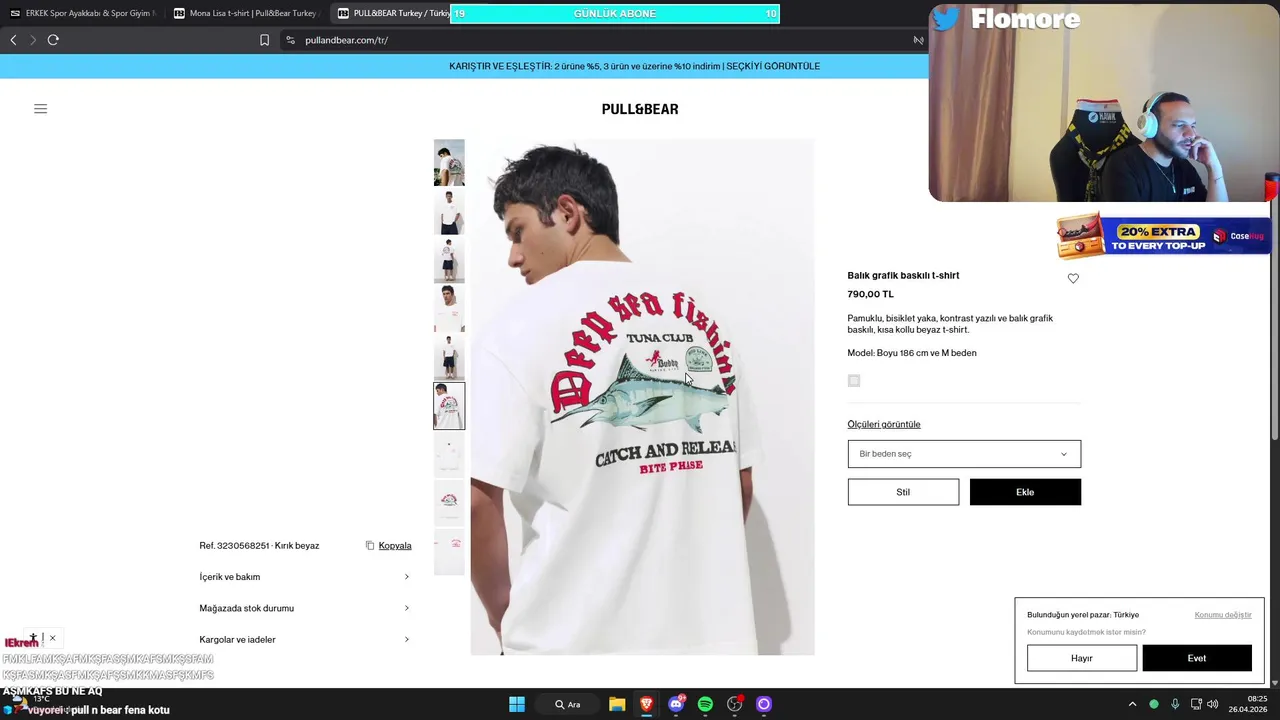Reload the page with the refresh icon
This screenshot has height=720, width=1280.
(x=53, y=40)
